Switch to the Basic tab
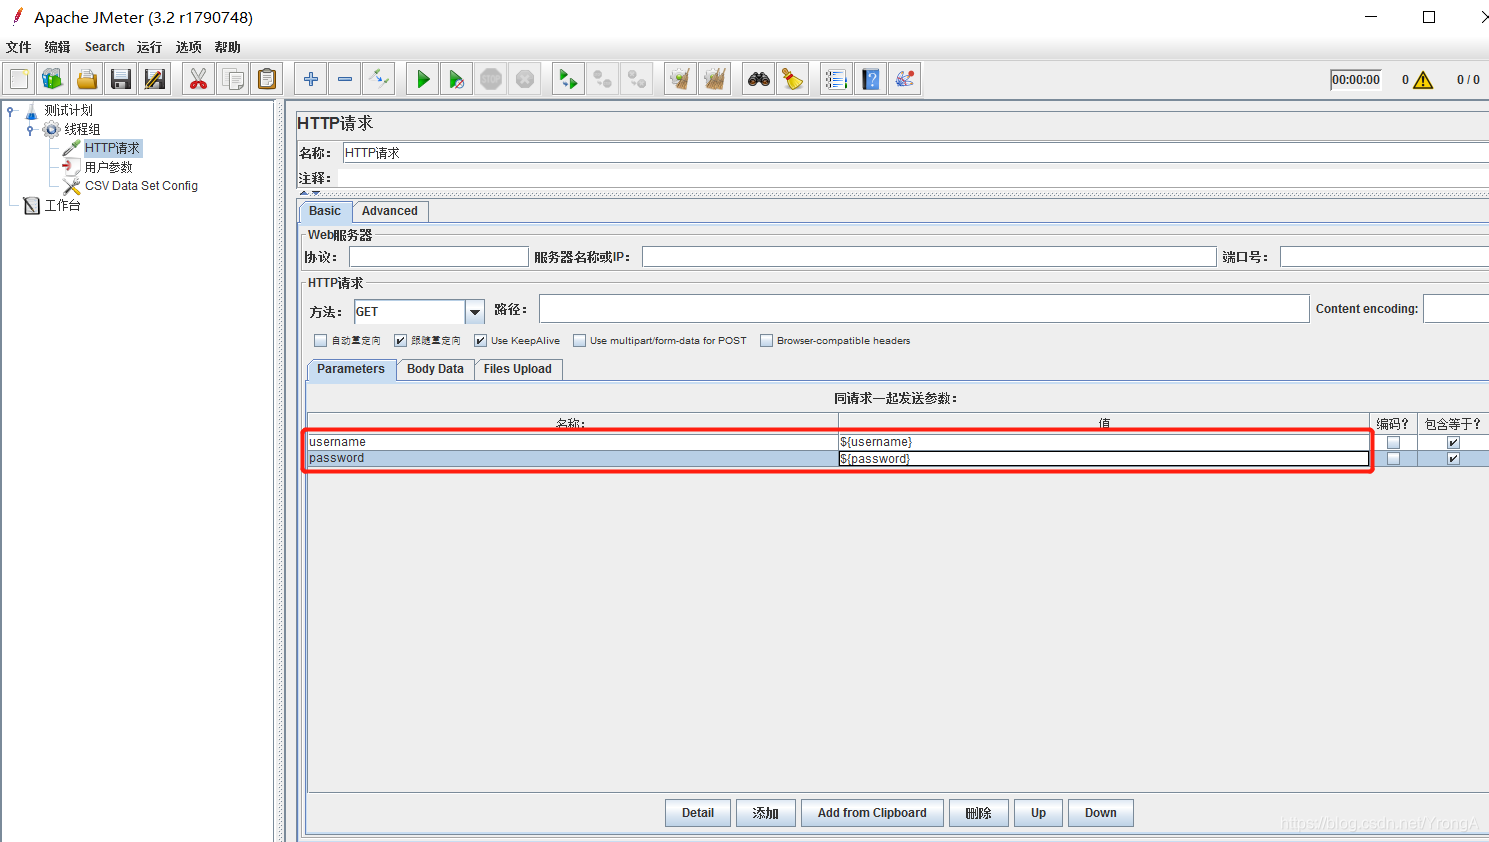The width and height of the screenshot is (1489, 842). (x=325, y=211)
